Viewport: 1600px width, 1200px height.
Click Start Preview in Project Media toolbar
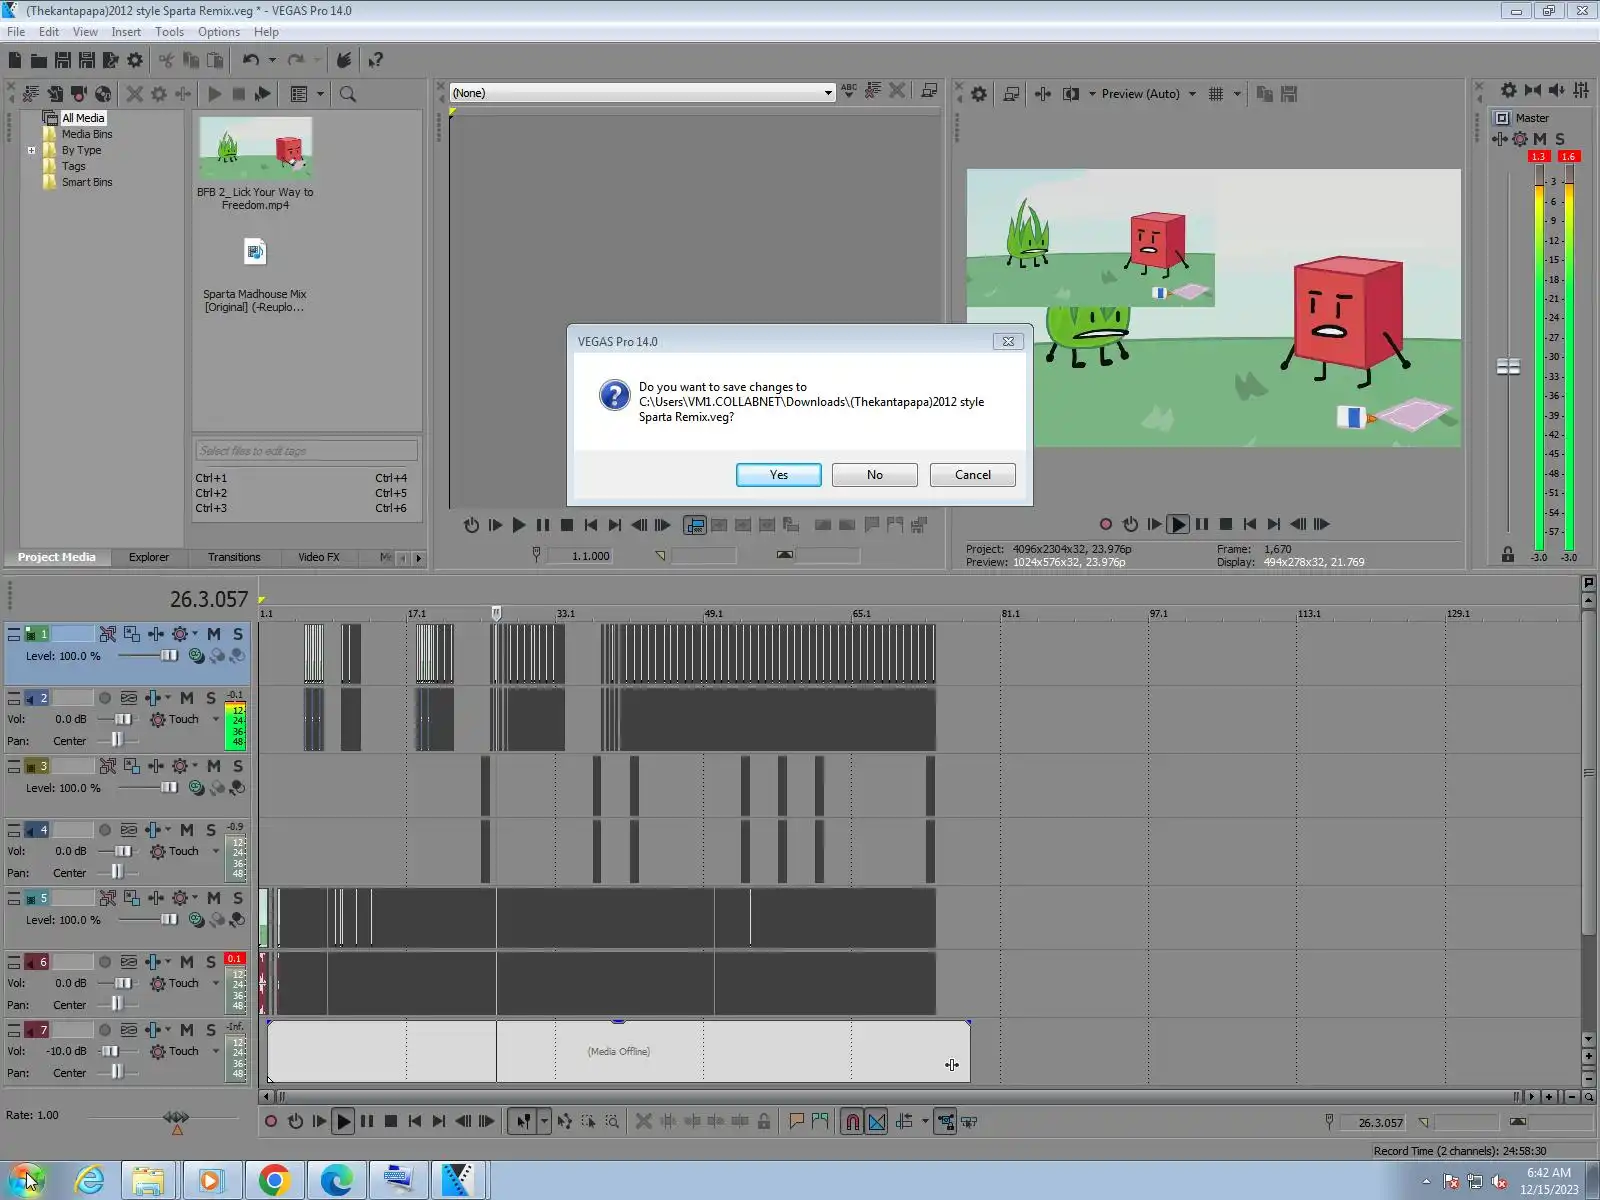[x=215, y=94]
